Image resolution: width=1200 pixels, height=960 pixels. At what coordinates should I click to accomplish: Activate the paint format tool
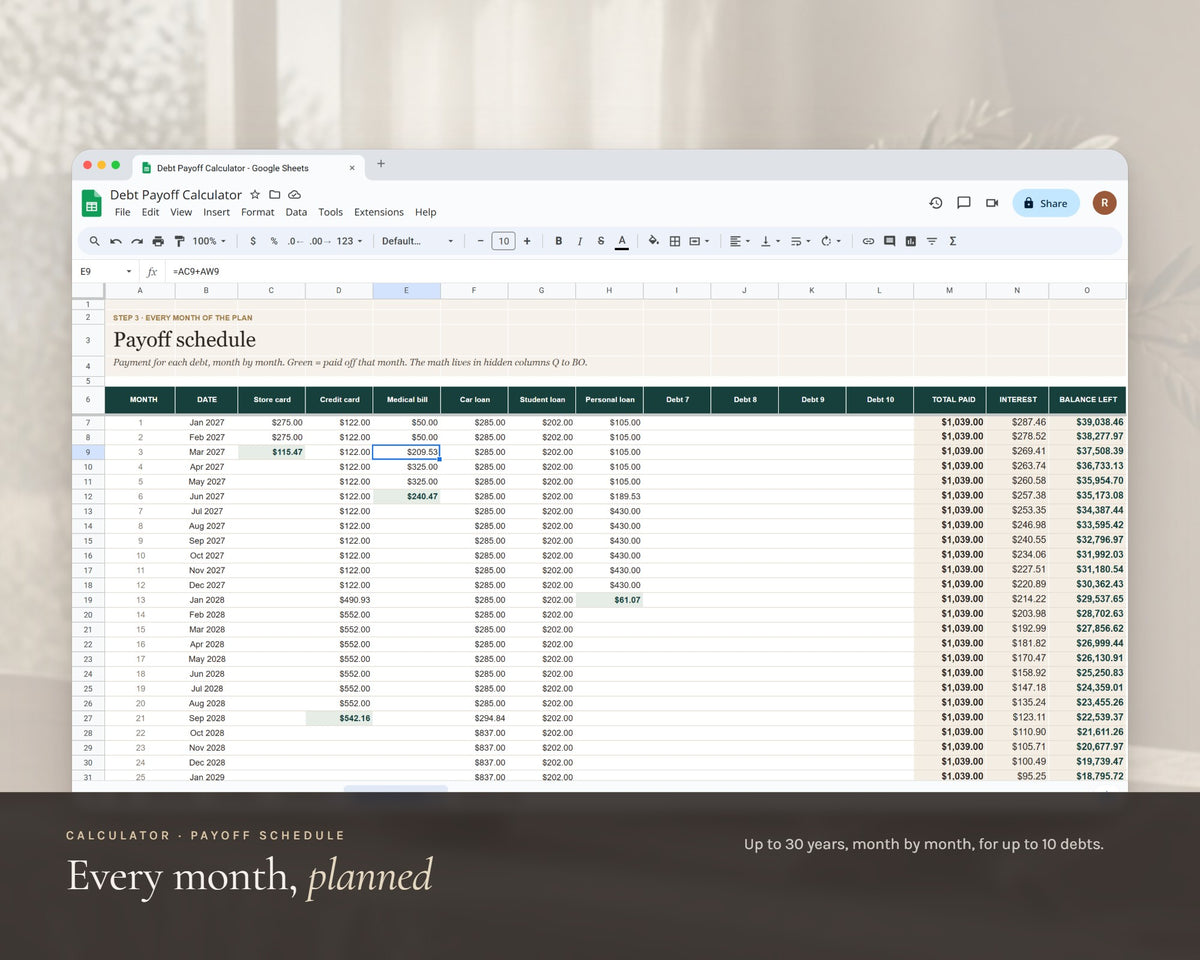180,241
